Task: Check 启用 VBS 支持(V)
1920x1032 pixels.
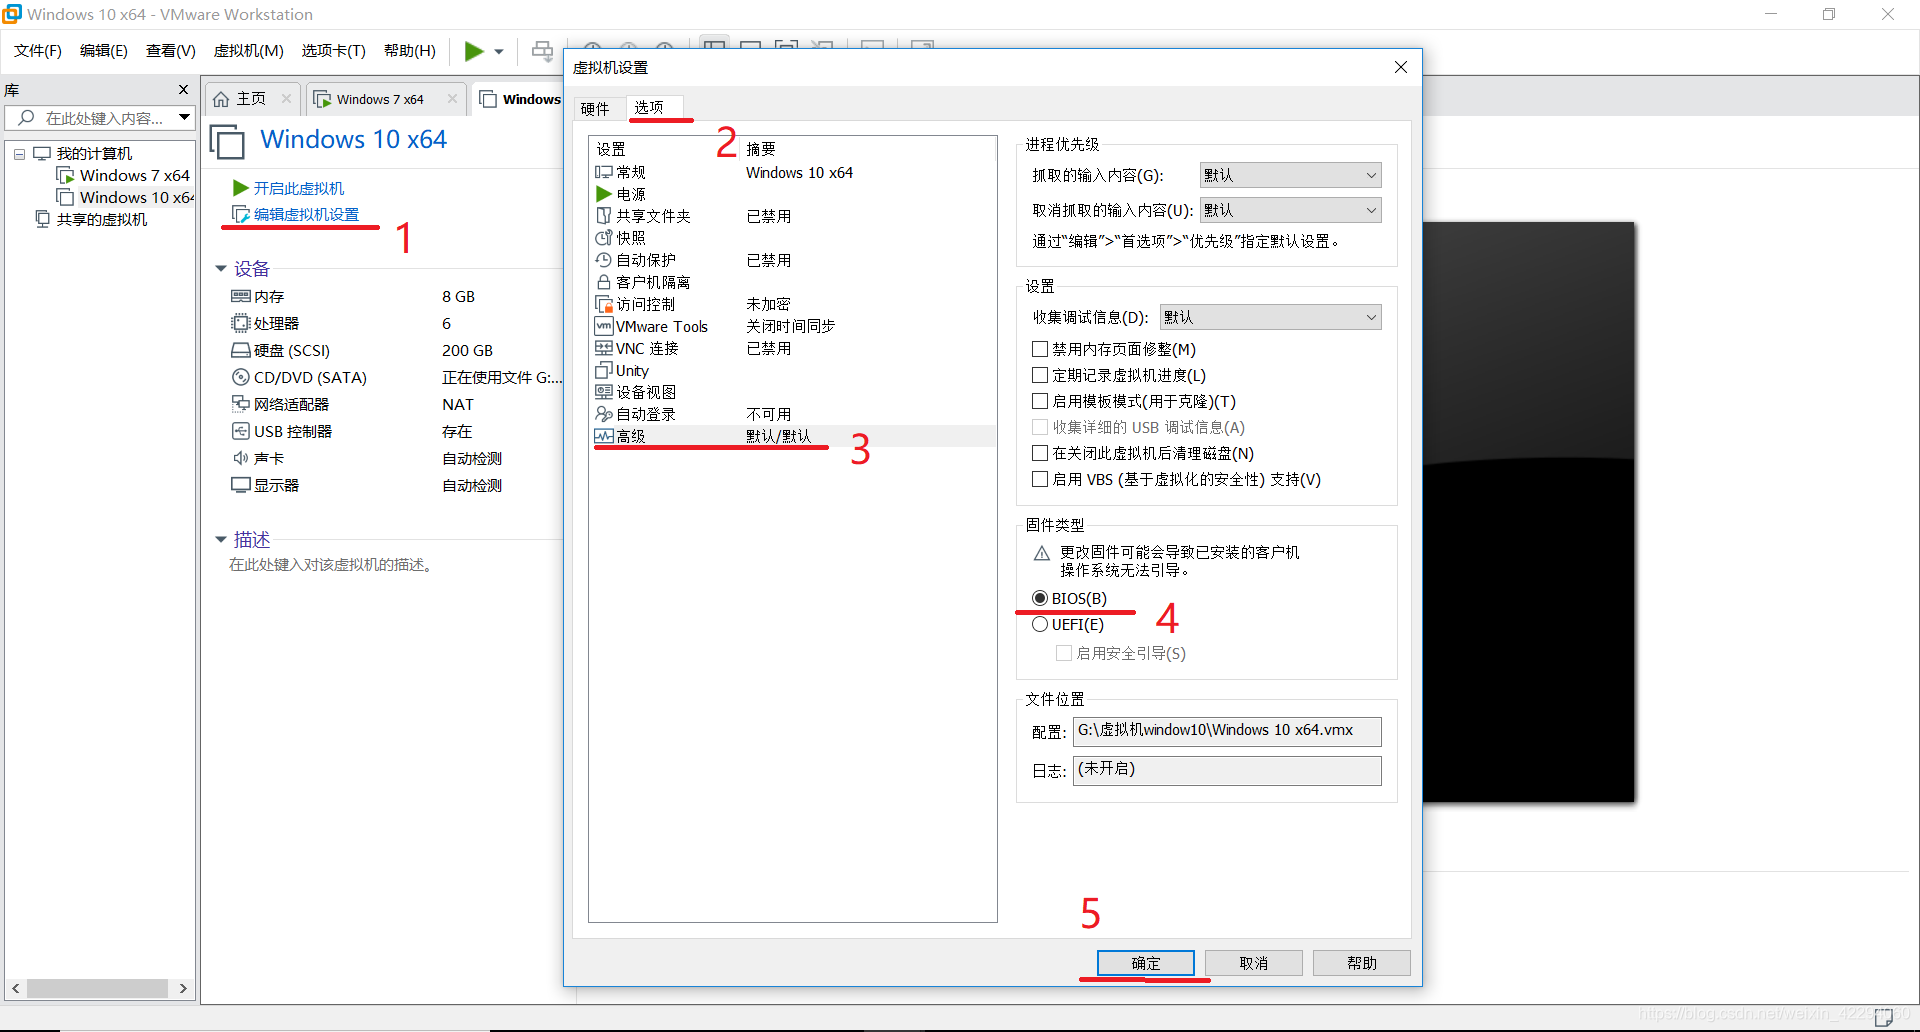Action: (x=1040, y=479)
